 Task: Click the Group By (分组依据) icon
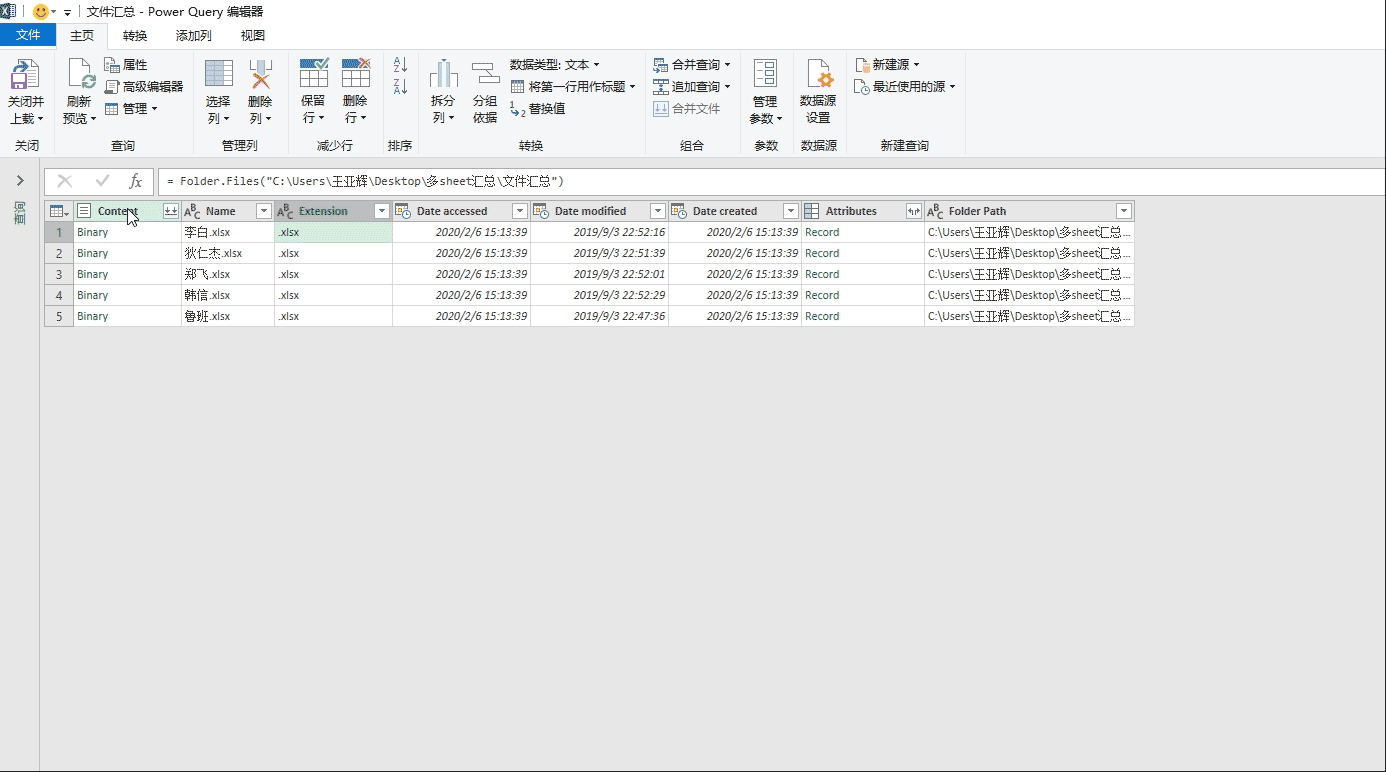click(x=485, y=75)
